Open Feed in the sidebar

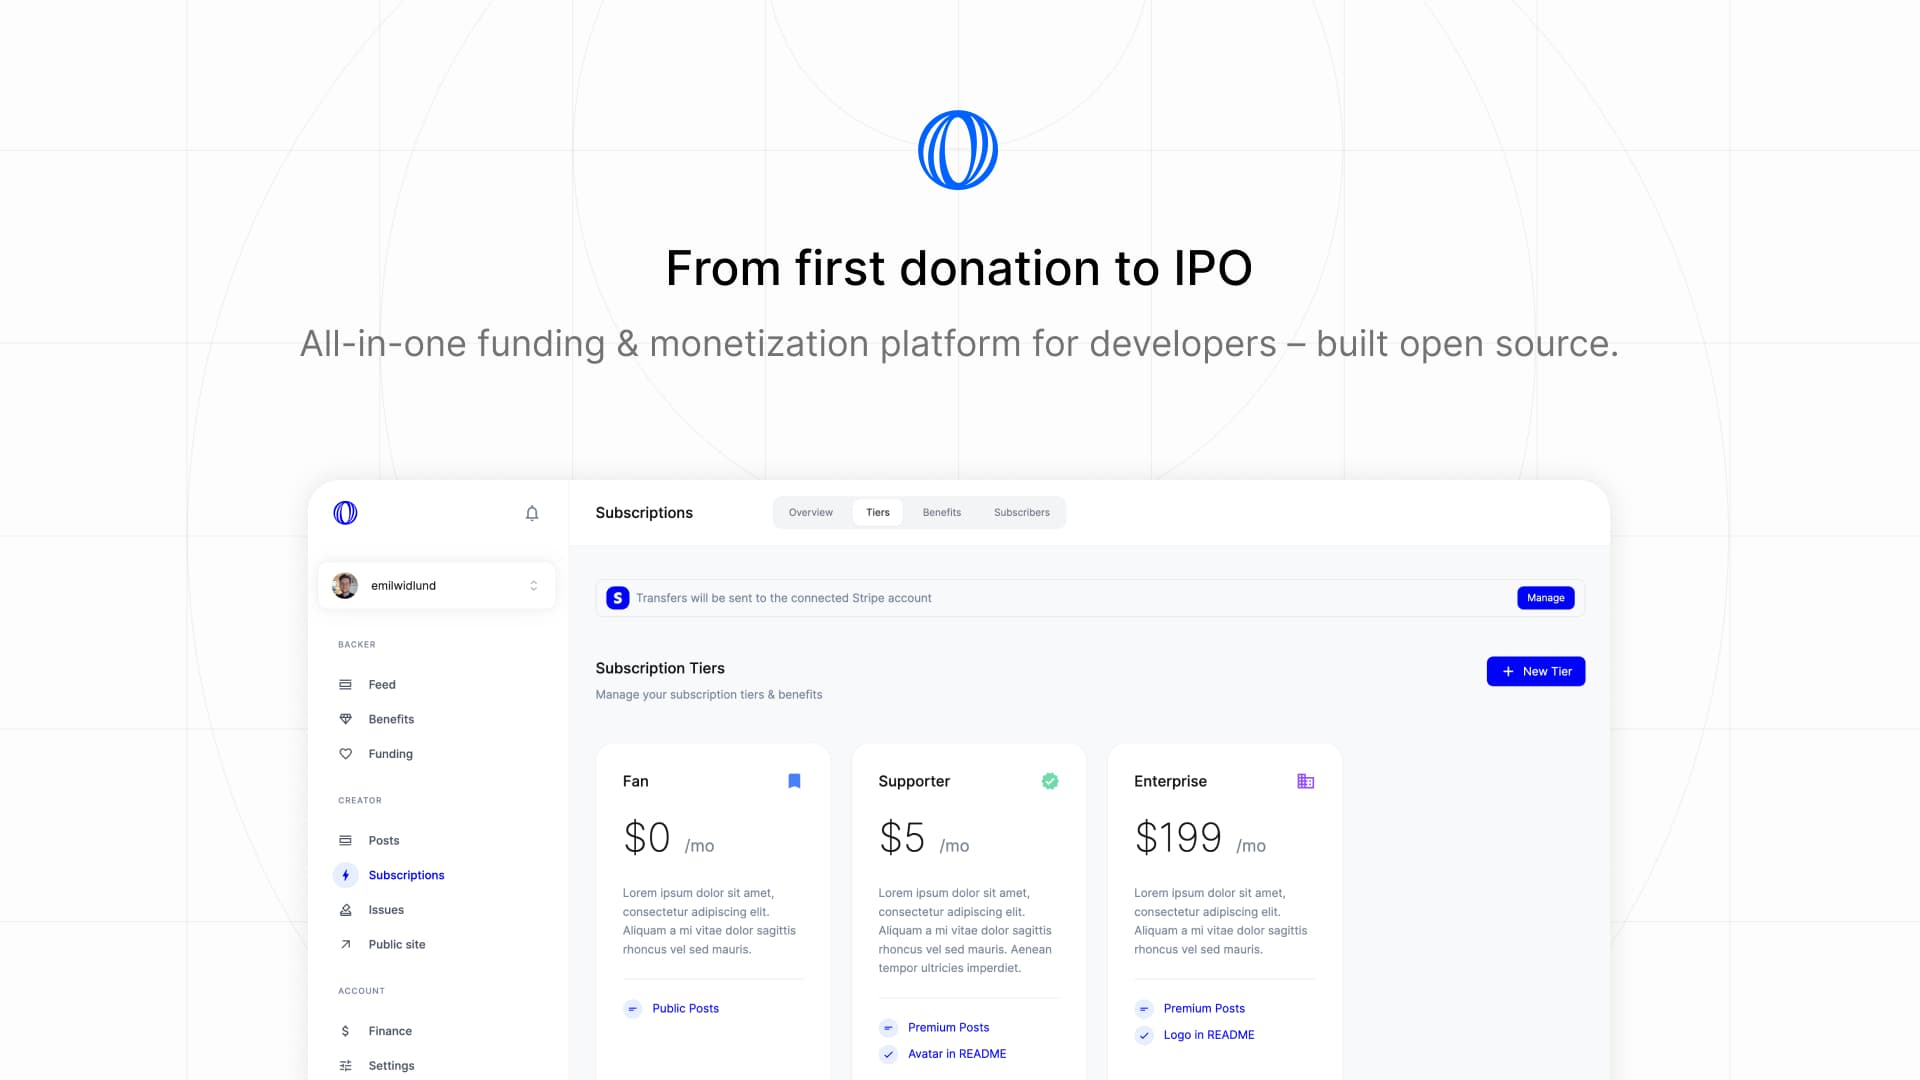382,685
